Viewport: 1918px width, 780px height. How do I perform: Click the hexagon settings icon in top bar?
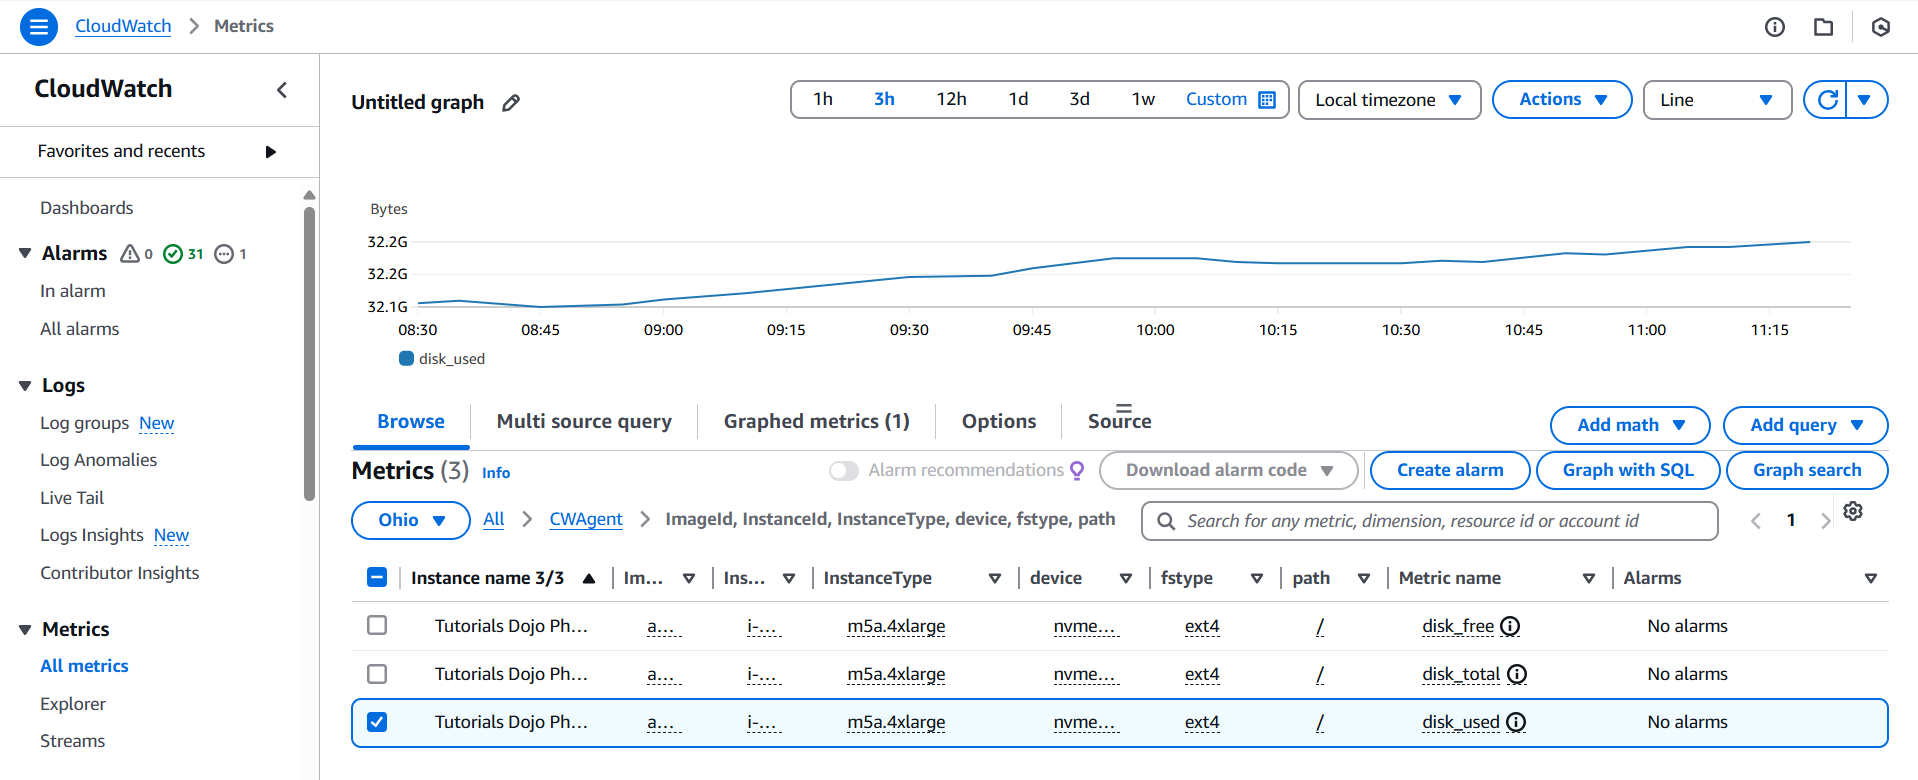click(x=1881, y=27)
